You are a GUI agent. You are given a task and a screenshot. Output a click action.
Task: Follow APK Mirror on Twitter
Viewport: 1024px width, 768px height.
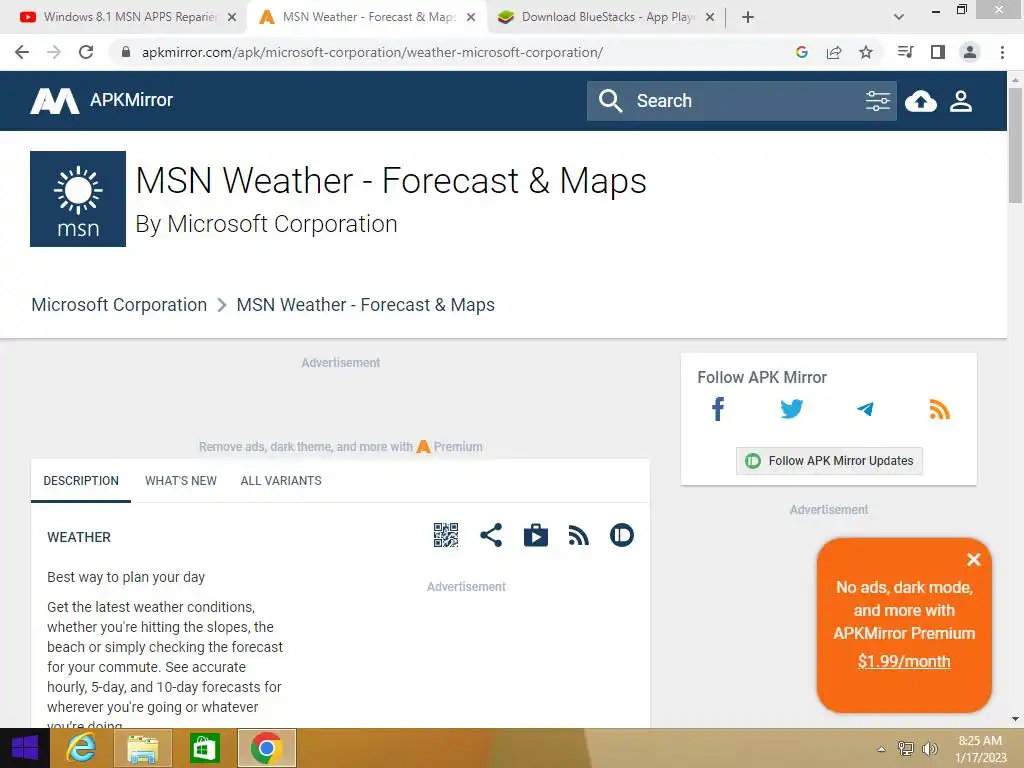point(792,409)
